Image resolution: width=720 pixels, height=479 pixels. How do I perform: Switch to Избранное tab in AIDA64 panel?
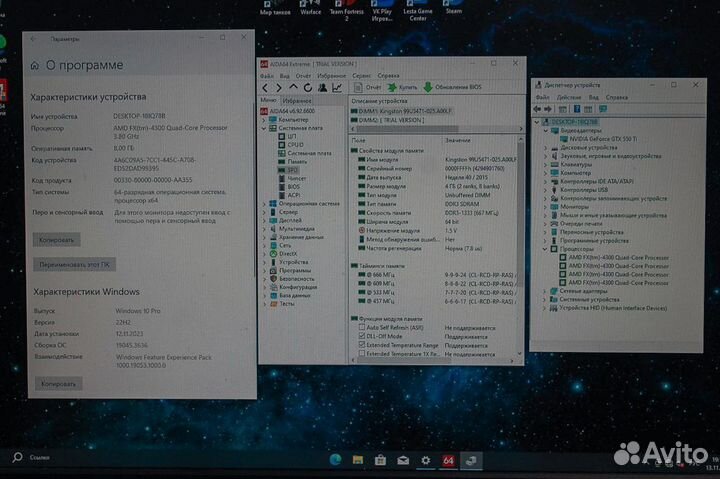pyautogui.click(x=297, y=101)
